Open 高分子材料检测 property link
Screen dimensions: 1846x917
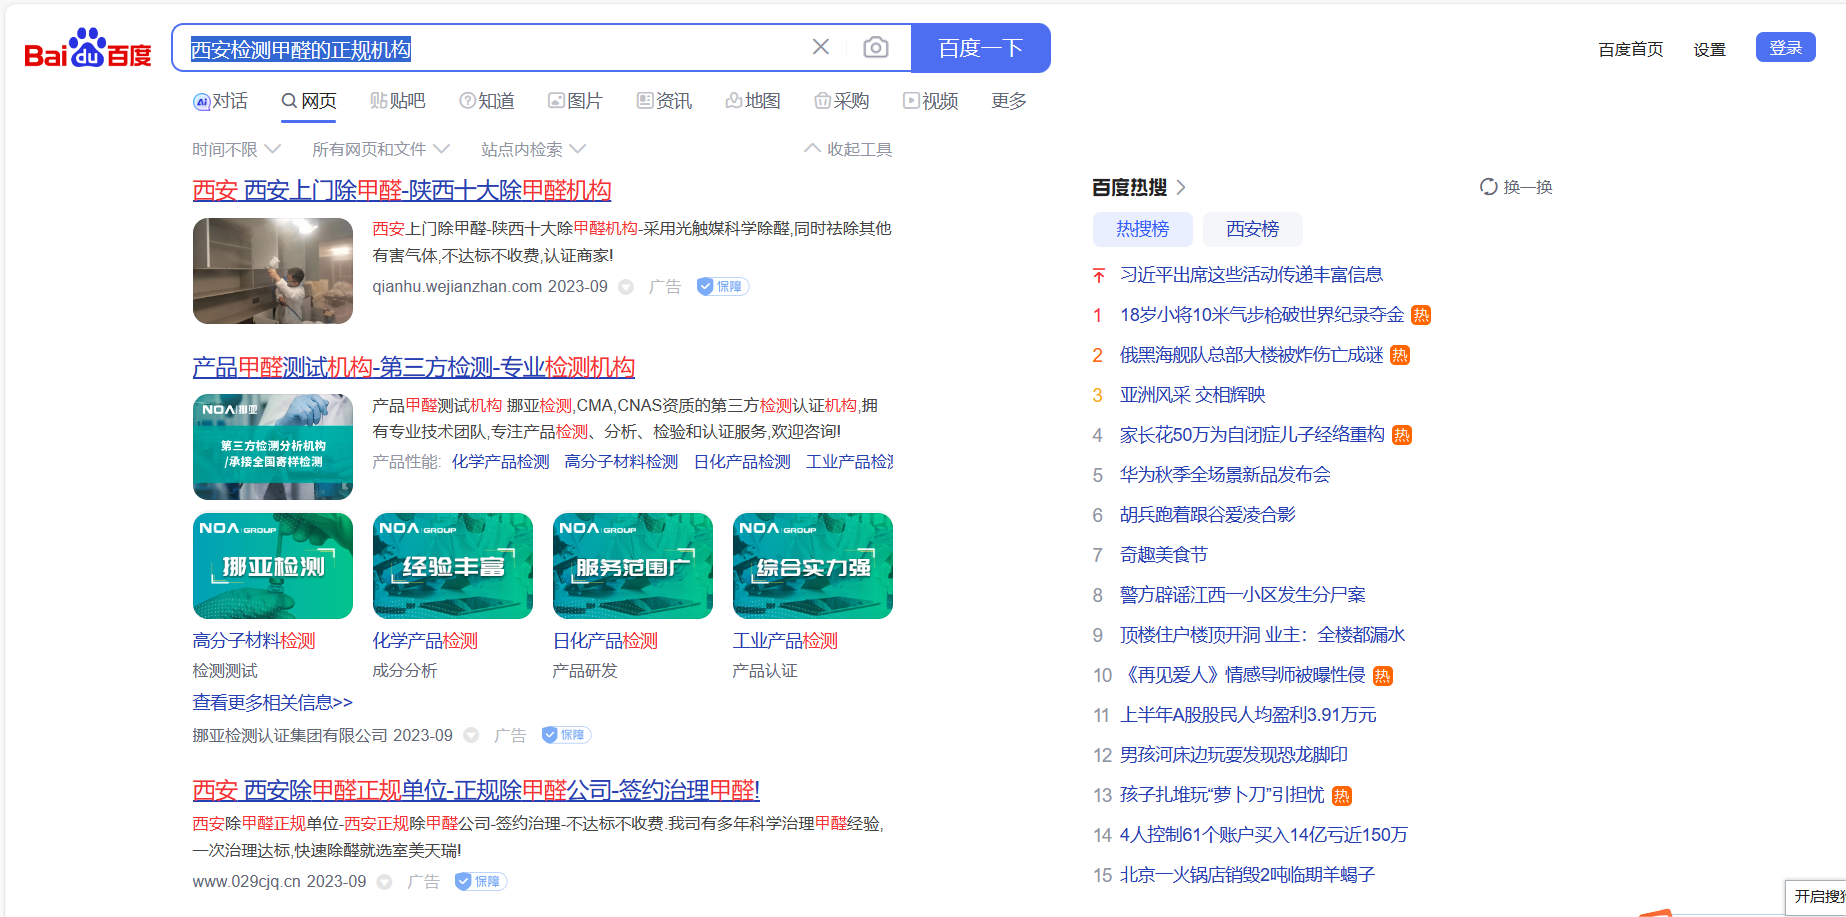click(x=621, y=462)
